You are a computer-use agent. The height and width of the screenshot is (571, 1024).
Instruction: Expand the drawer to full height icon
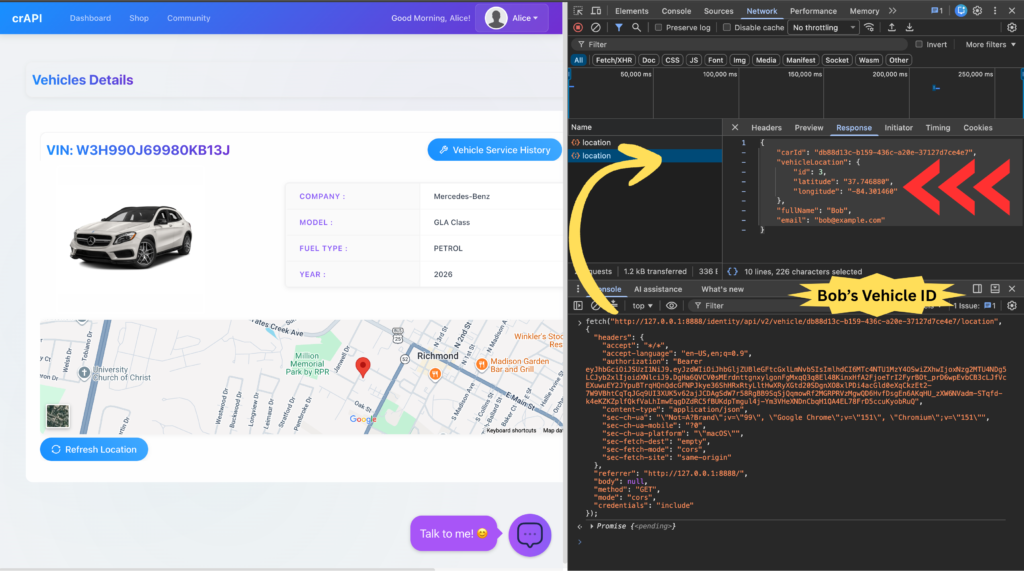995,289
